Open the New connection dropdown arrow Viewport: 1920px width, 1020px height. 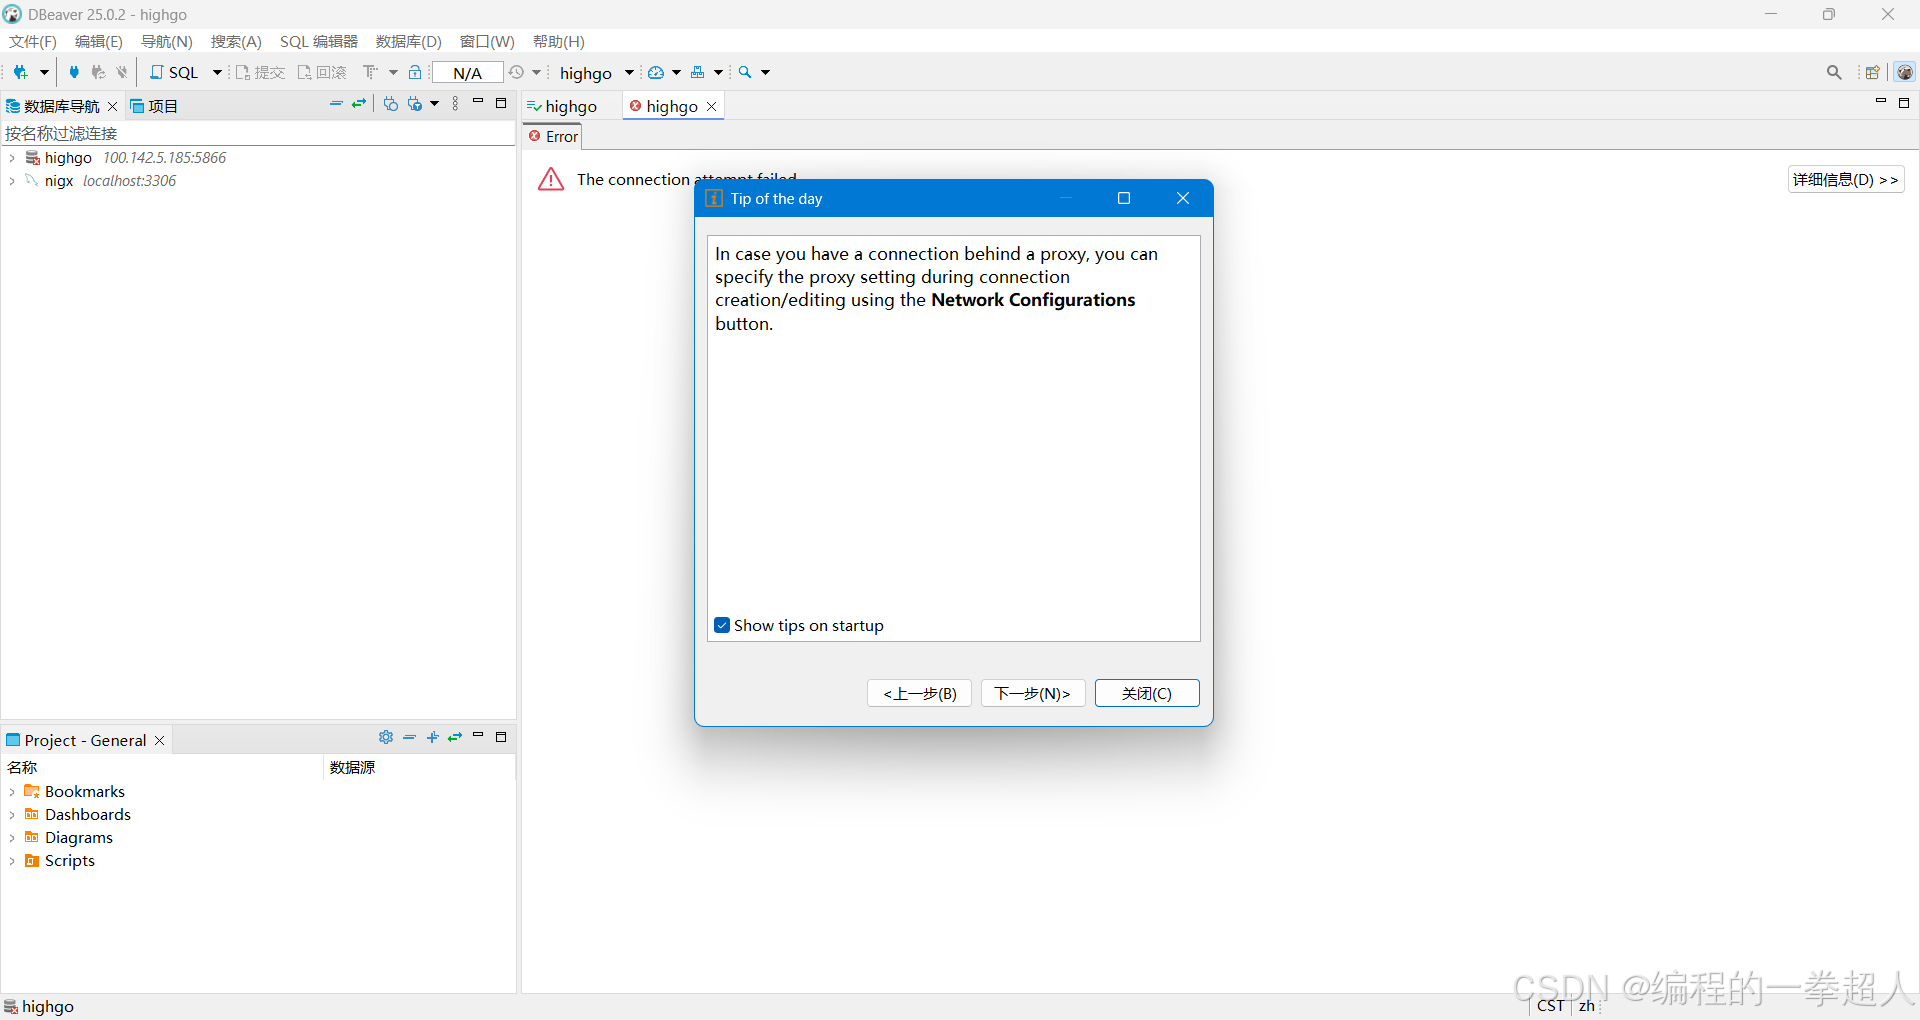(44, 72)
